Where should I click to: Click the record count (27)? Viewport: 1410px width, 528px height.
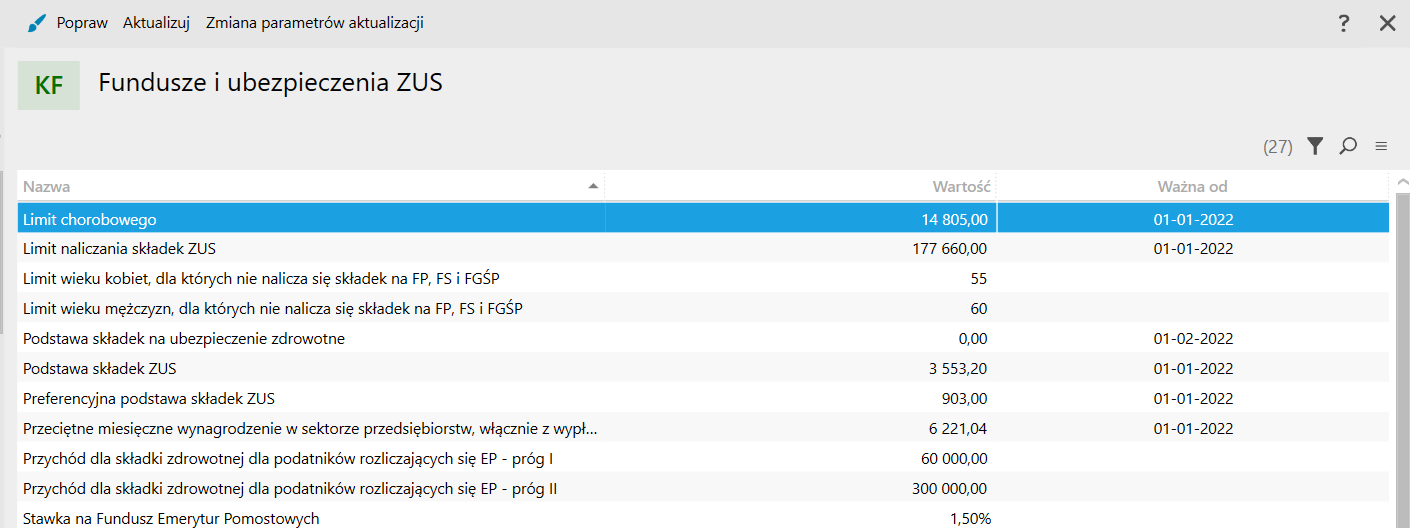pyautogui.click(x=1278, y=147)
